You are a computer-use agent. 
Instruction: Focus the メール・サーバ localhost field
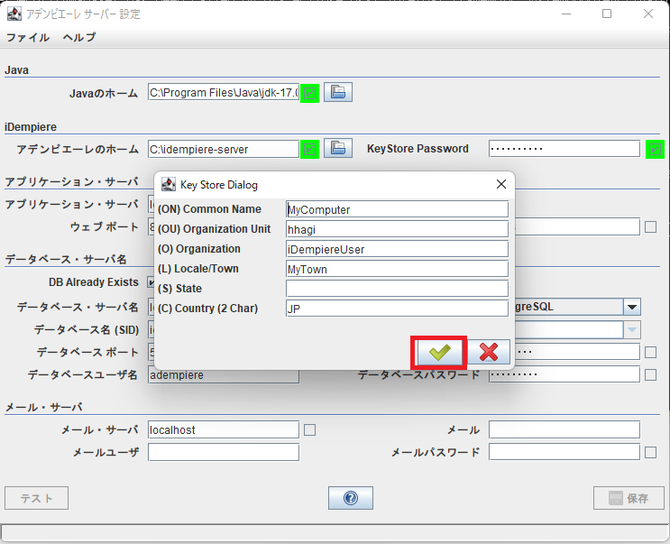click(223, 430)
